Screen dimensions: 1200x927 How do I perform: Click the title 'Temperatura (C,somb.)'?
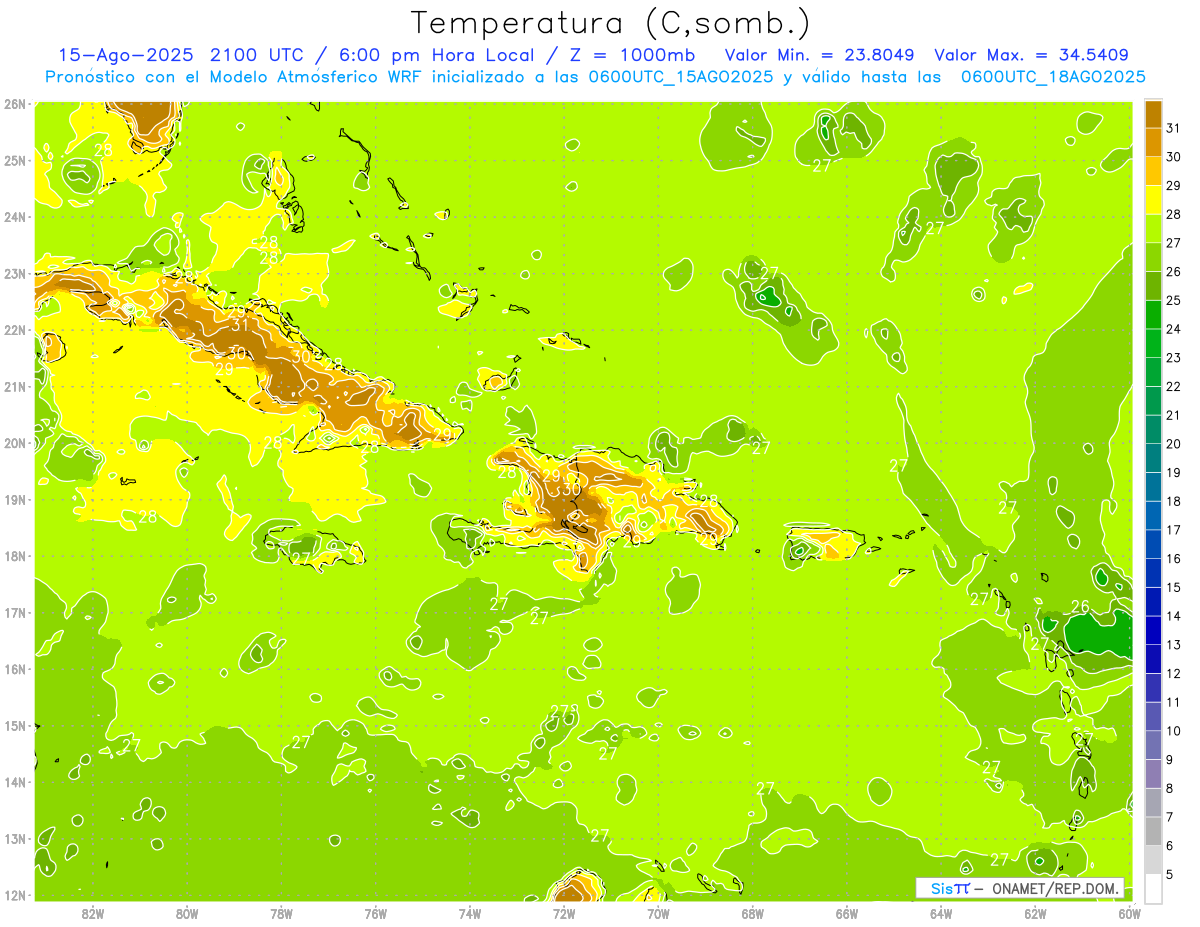point(611,23)
